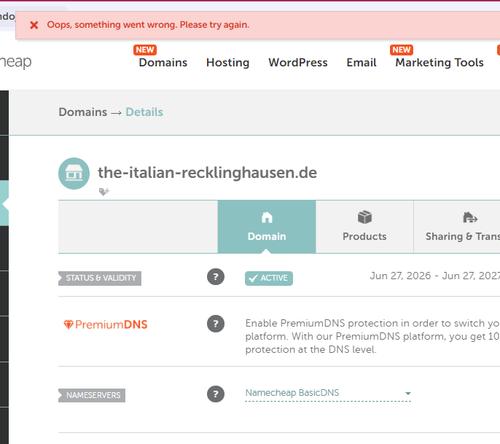The height and width of the screenshot is (444, 500).
Task: Open the Email navigation menu
Action: coord(361,62)
